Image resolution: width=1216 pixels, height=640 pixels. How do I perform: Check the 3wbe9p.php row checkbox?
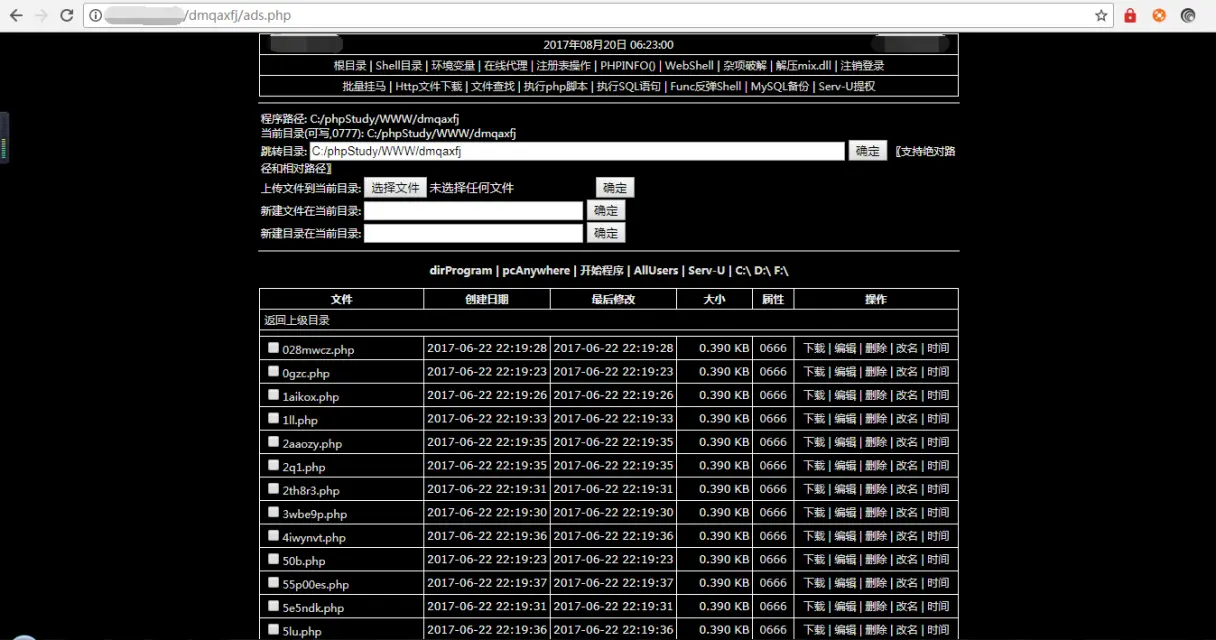(274, 512)
